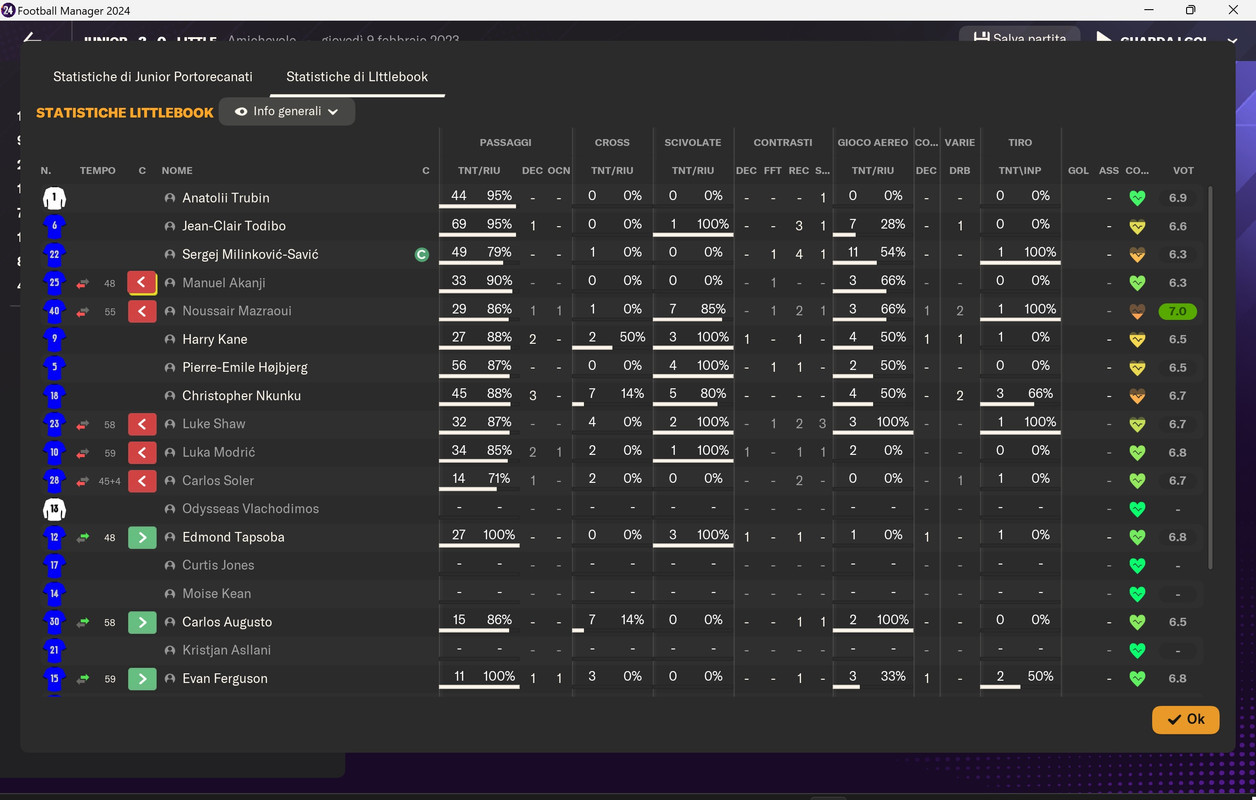Switch to Statistiche di Junior Portorecanati tab

153,77
